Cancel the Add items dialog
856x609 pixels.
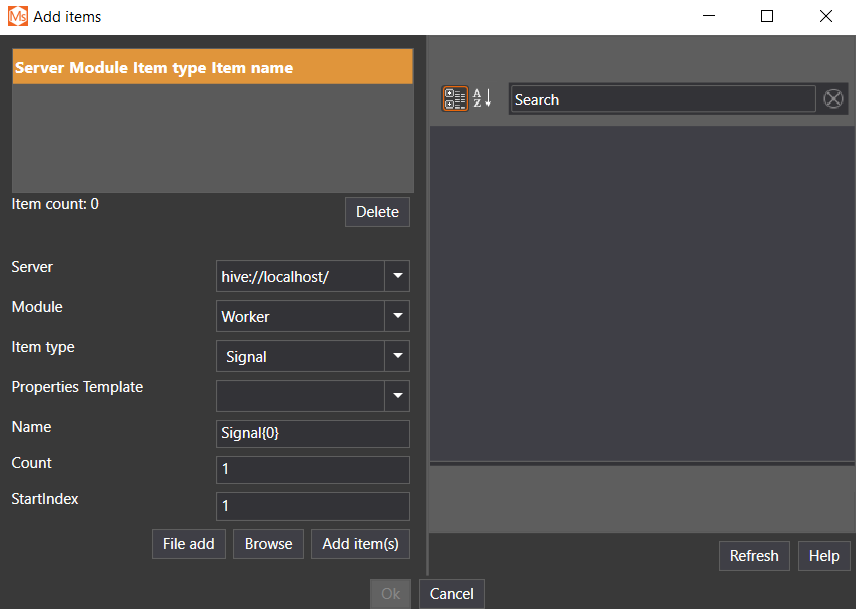coord(451,594)
